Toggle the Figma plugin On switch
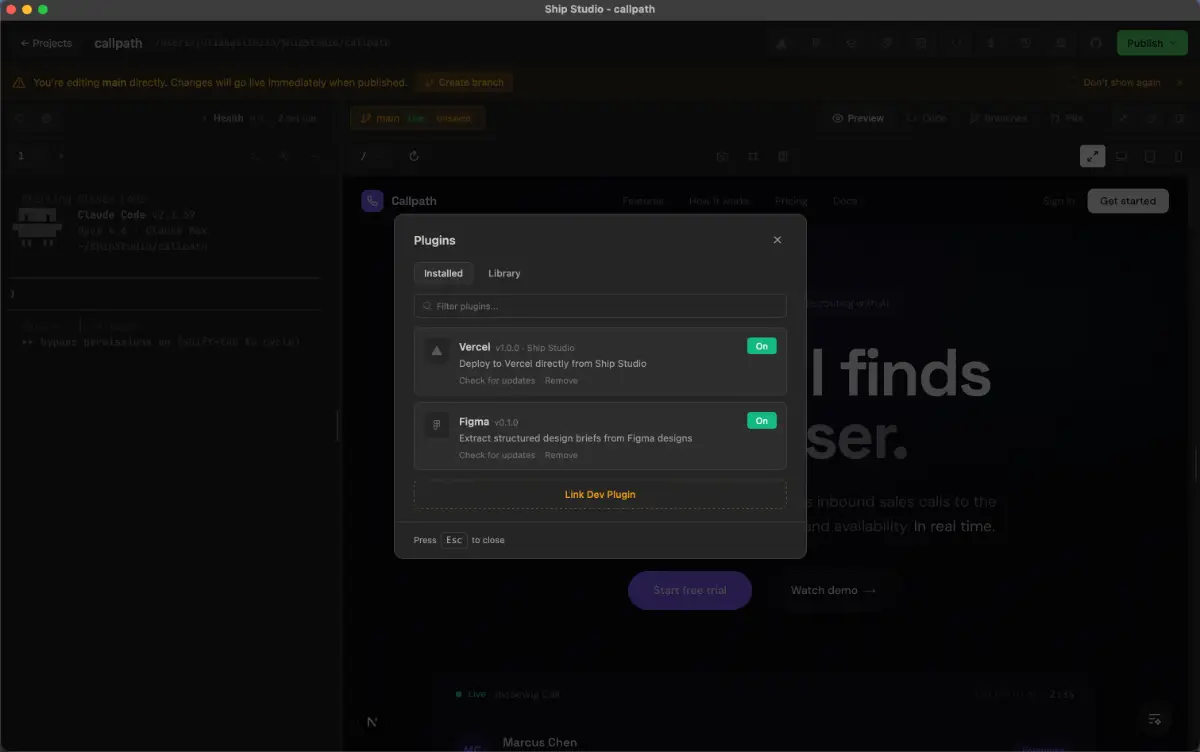The height and width of the screenshot is (752, 1200). [761, 421]
